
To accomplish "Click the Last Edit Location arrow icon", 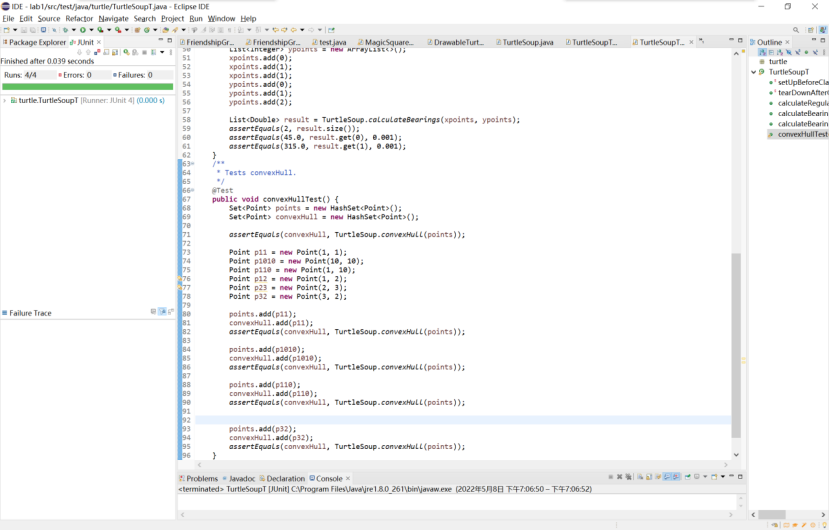I will pyautogui.click(x=276, y=30).
